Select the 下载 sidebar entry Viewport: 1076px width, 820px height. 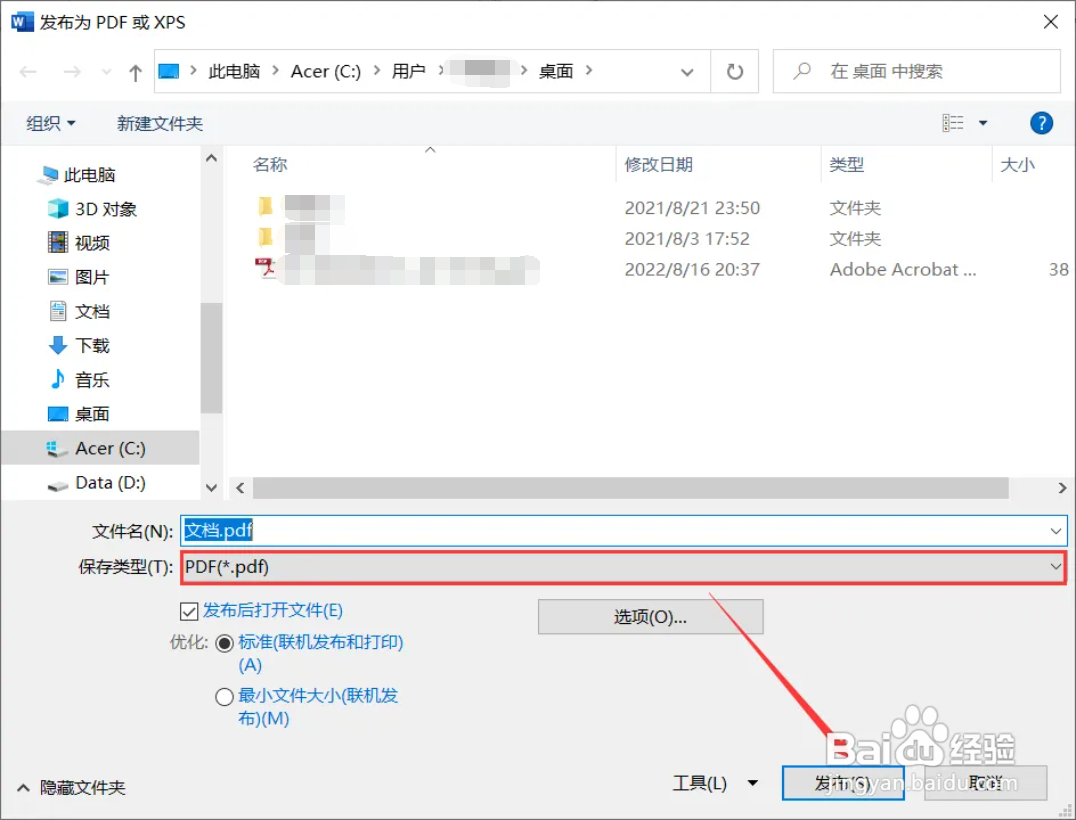(88, 345)
